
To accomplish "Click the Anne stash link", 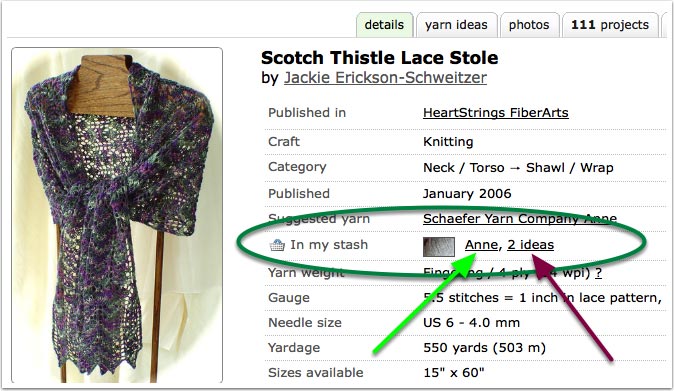I will (x=481, y=245).
